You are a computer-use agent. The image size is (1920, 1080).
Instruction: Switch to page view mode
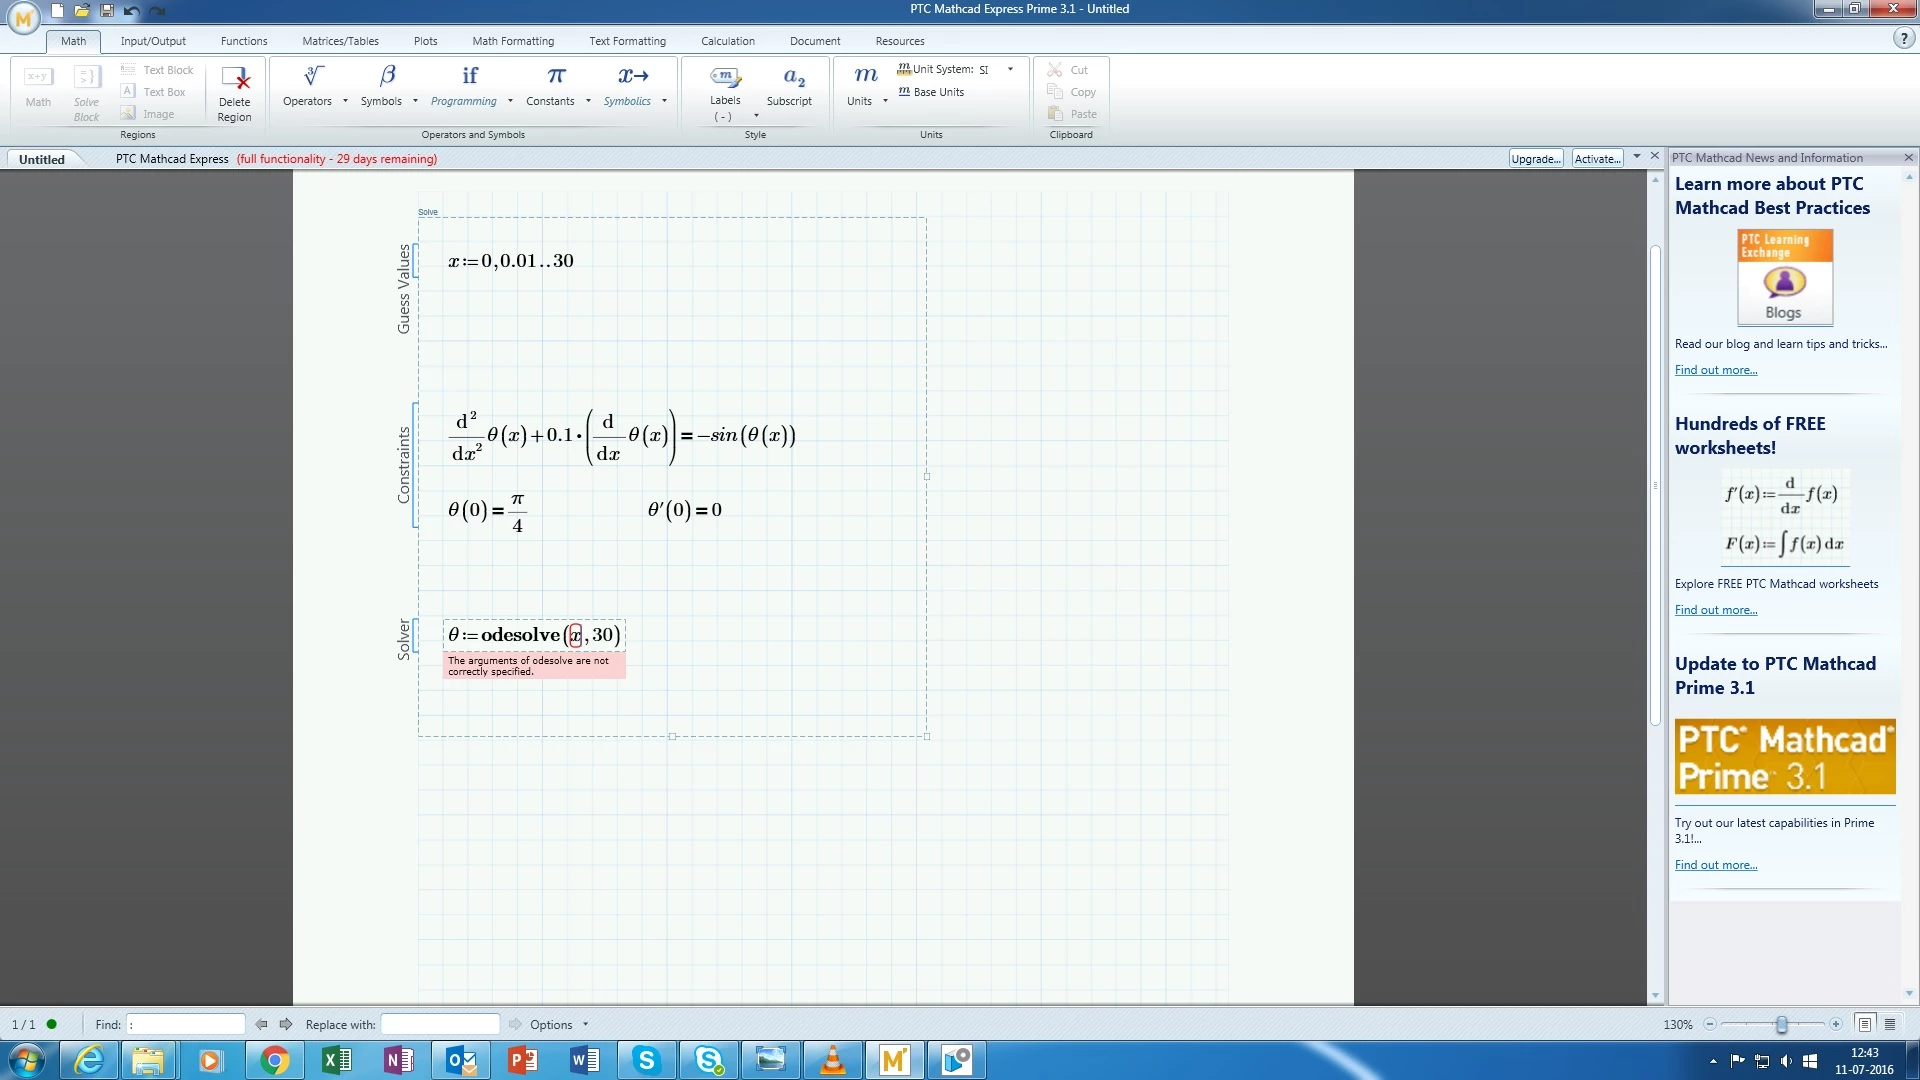1864,1024
